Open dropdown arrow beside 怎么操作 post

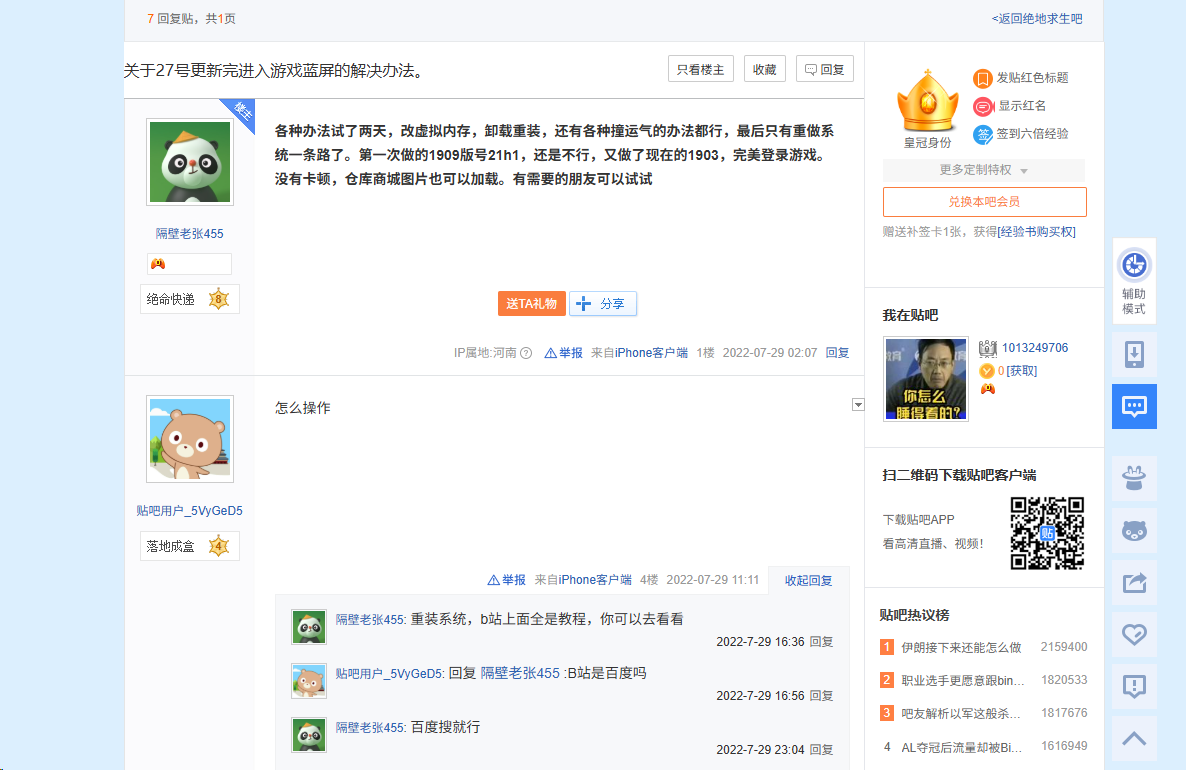coord(857,405)
